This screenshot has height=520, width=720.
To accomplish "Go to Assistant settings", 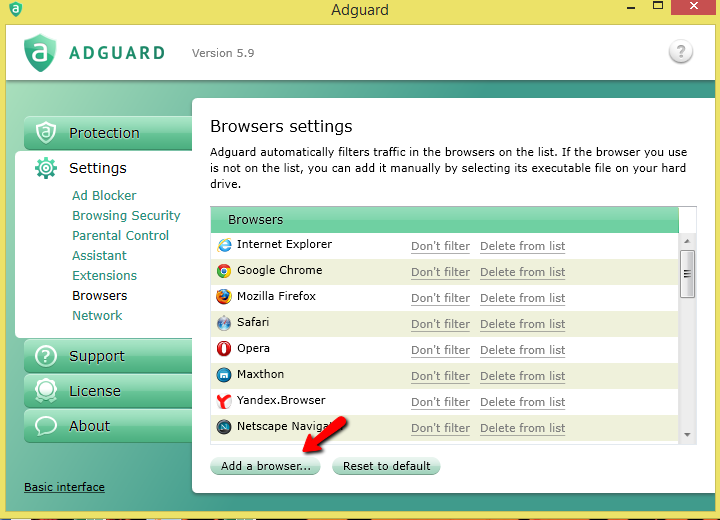I will [99, 255].
